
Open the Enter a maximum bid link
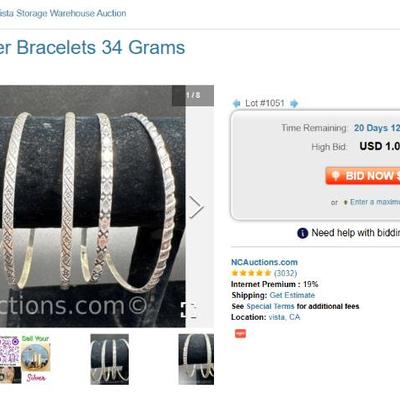click(375, 202)
